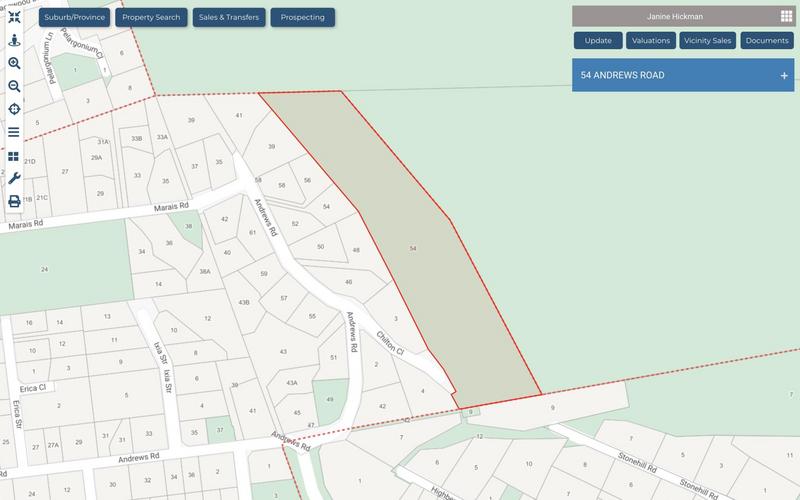Open the apps grid icon beside Janine Hickman

(785, 17)
